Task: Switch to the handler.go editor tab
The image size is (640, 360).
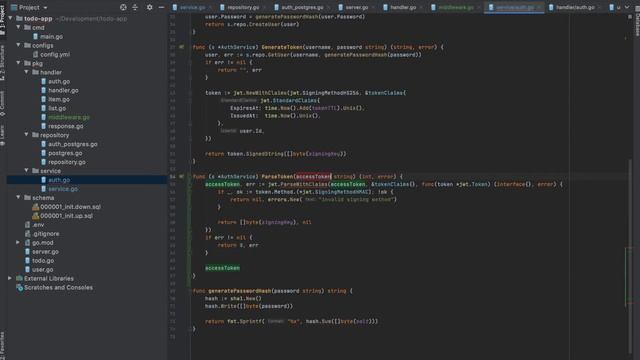Action: pos(403,7)
